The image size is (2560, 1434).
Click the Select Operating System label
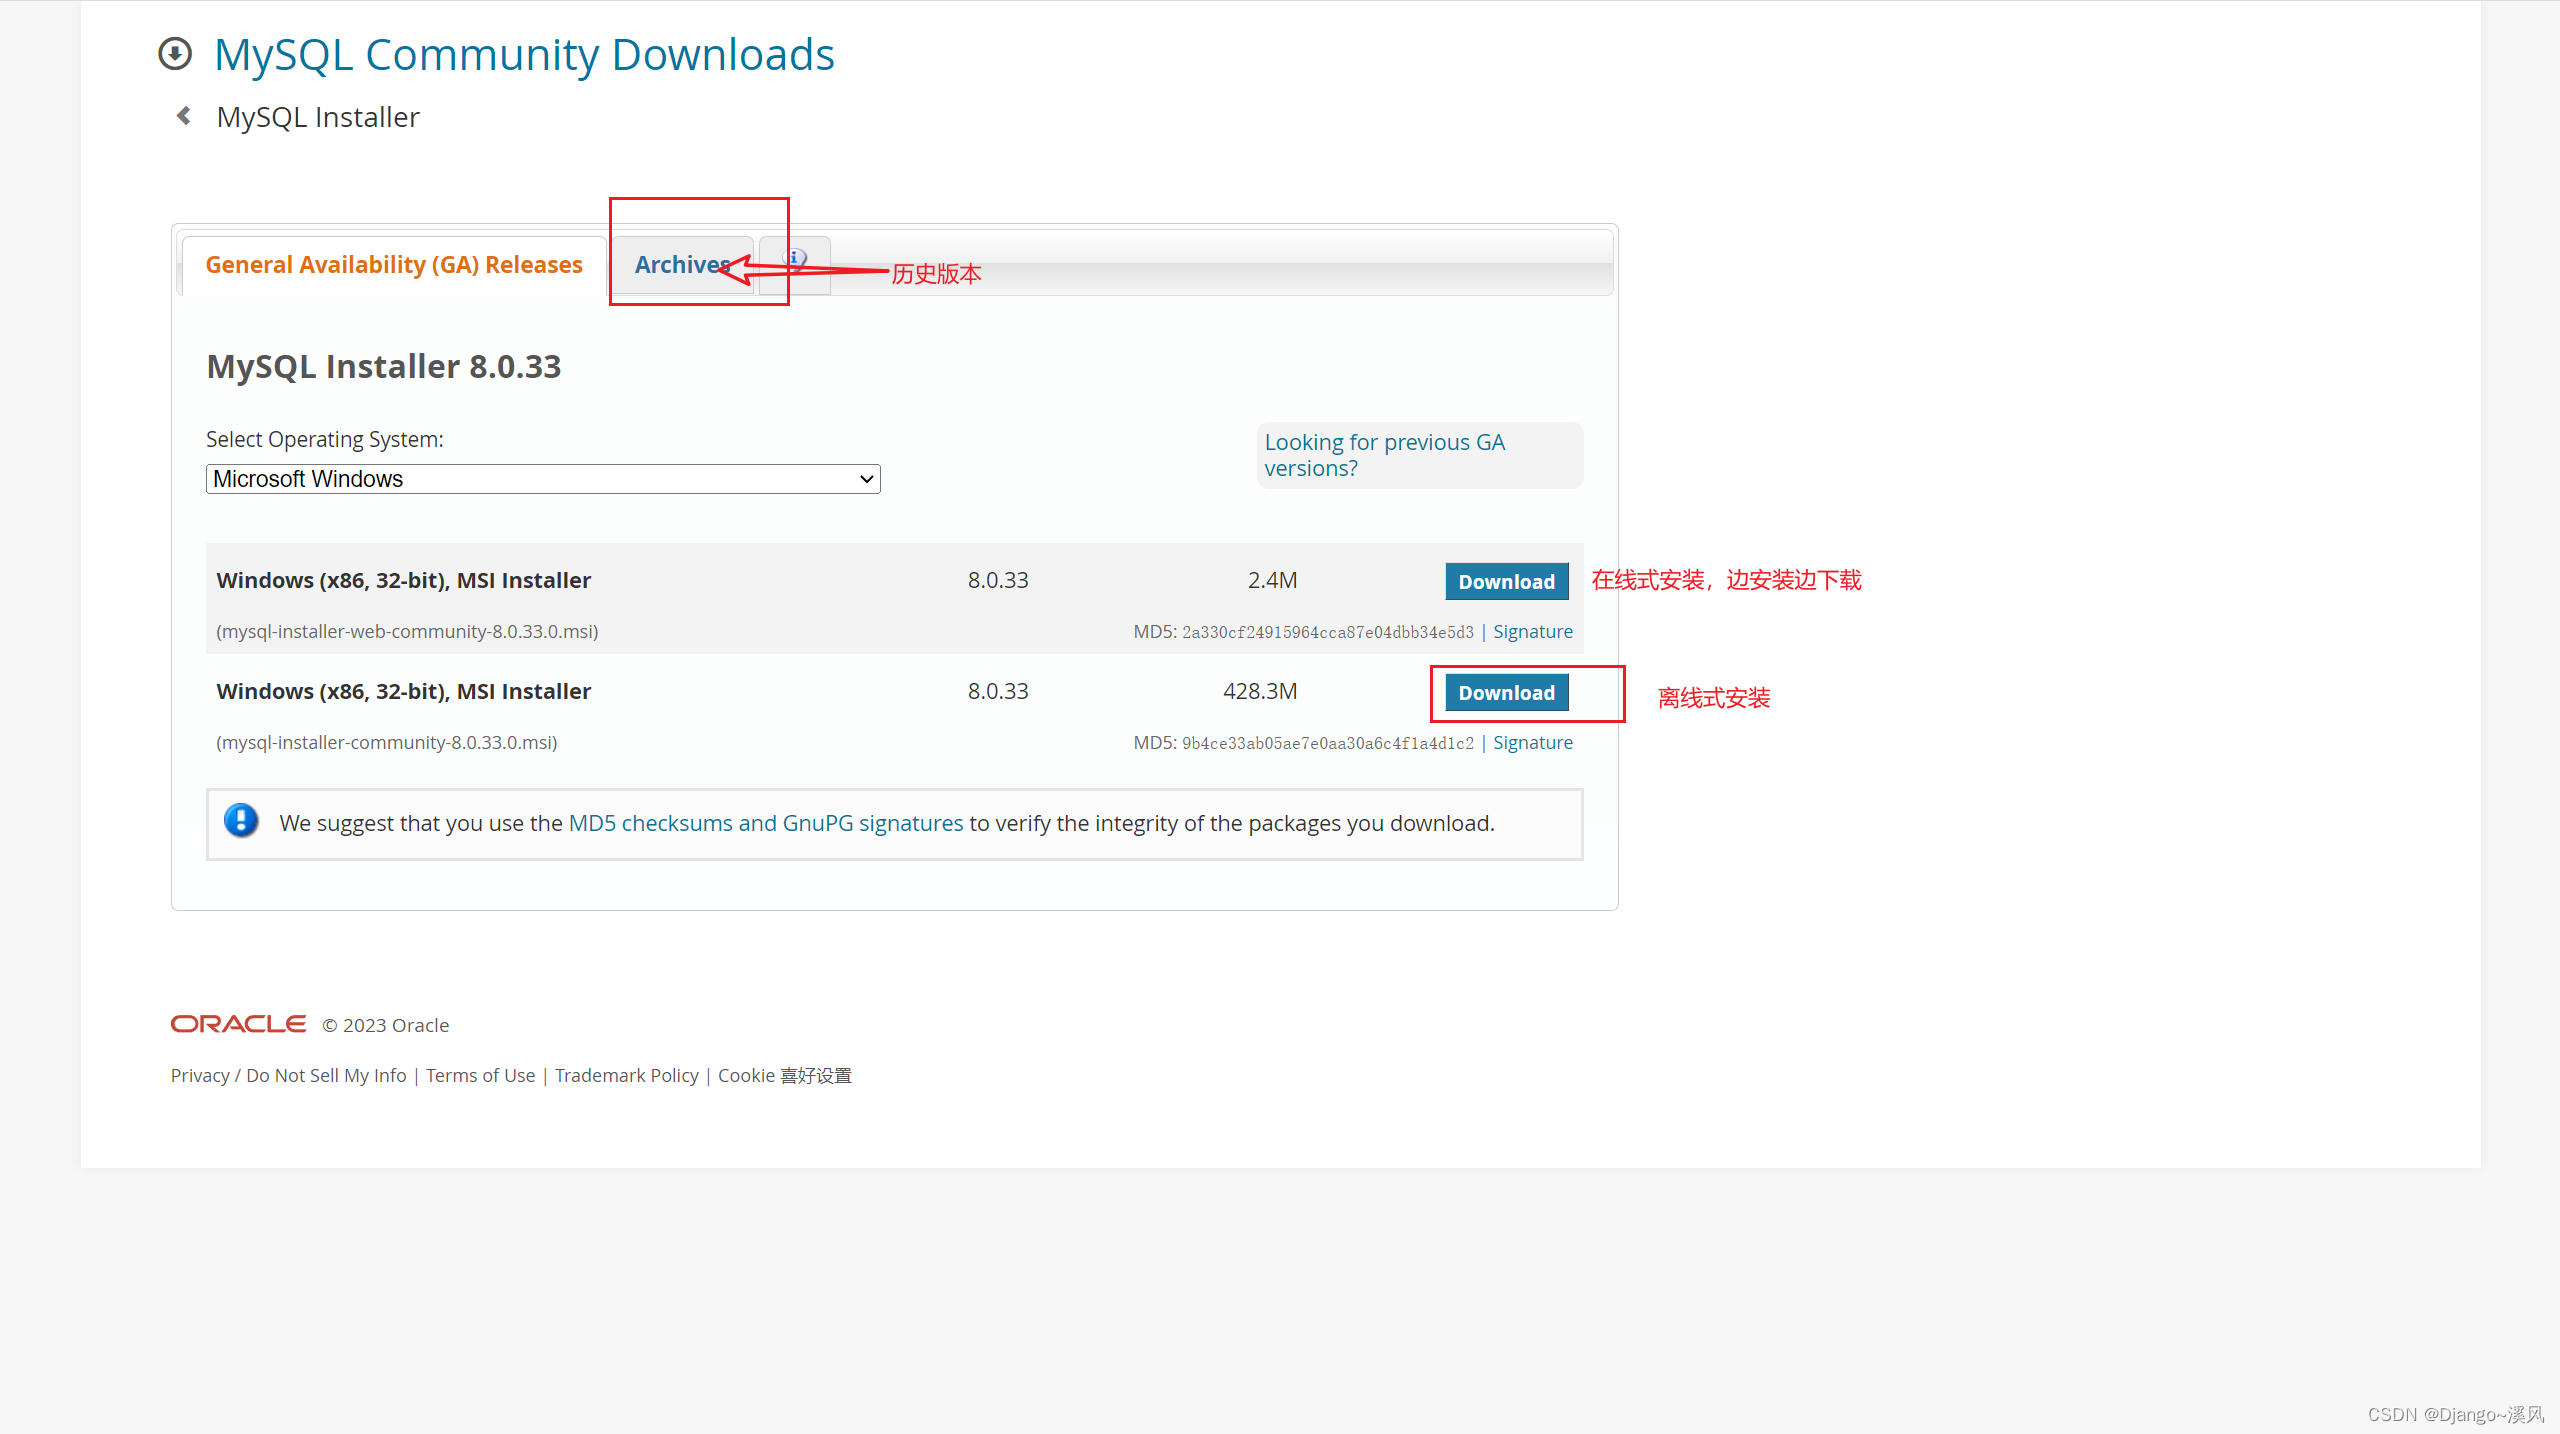click(324, 439)
